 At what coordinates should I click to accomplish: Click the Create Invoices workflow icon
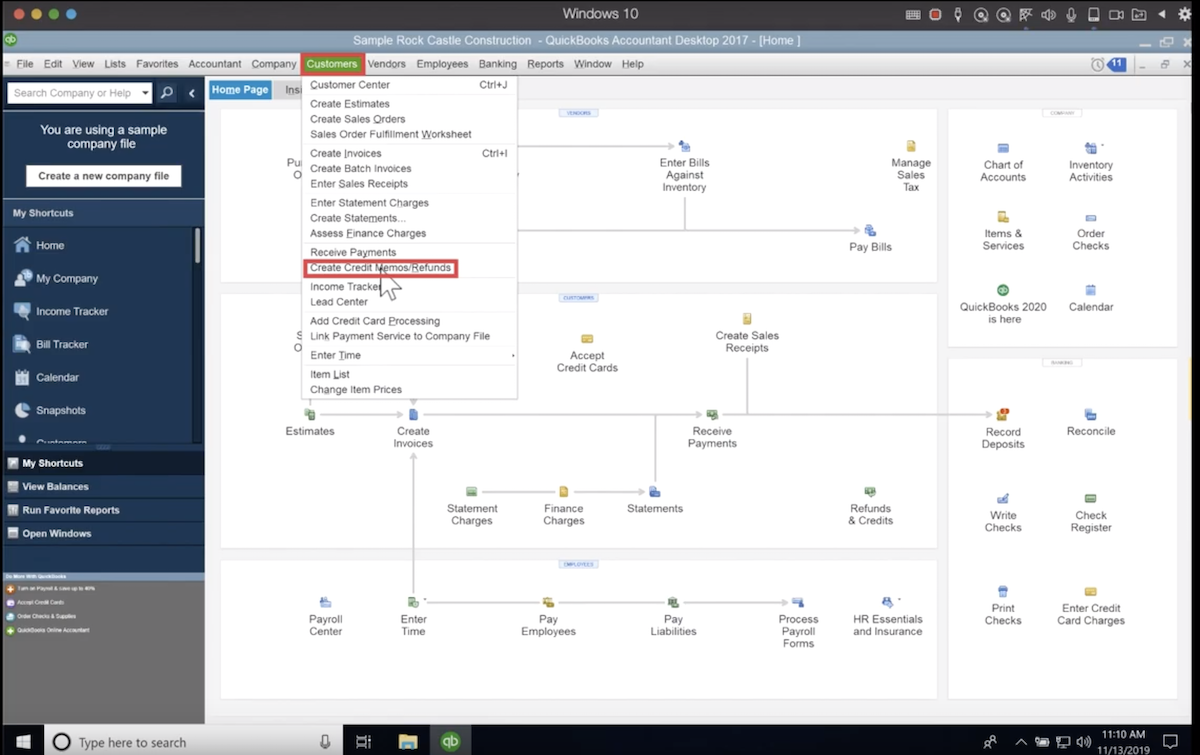tap(413, 414)
